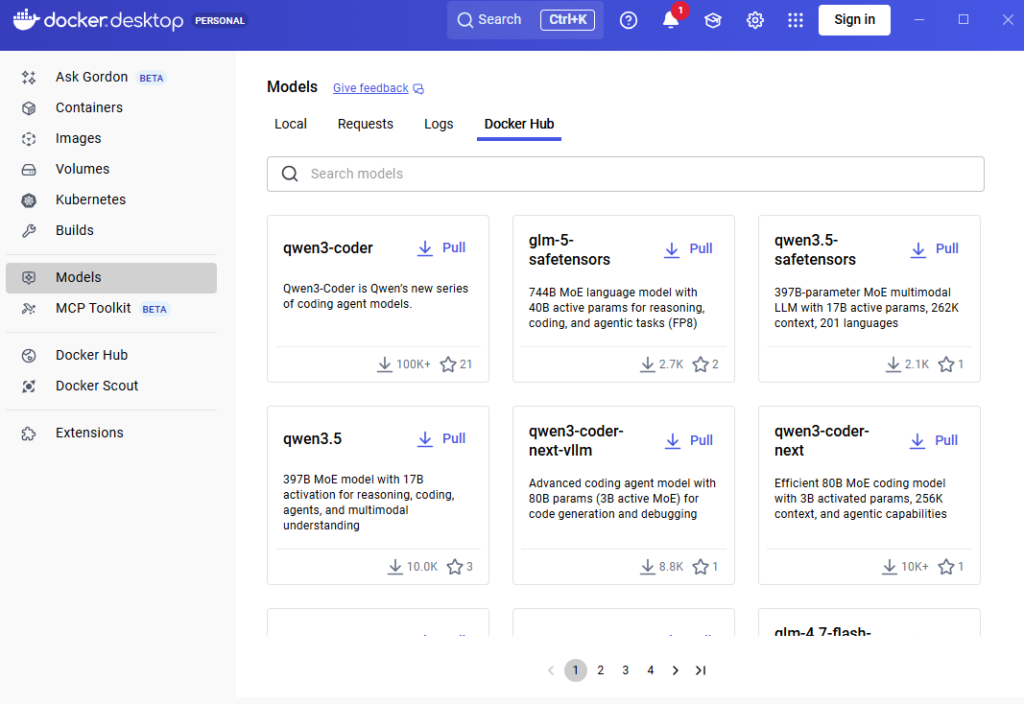Star the qwen3-coder model
Viewport: 1024px width, 704px height.
448,365
